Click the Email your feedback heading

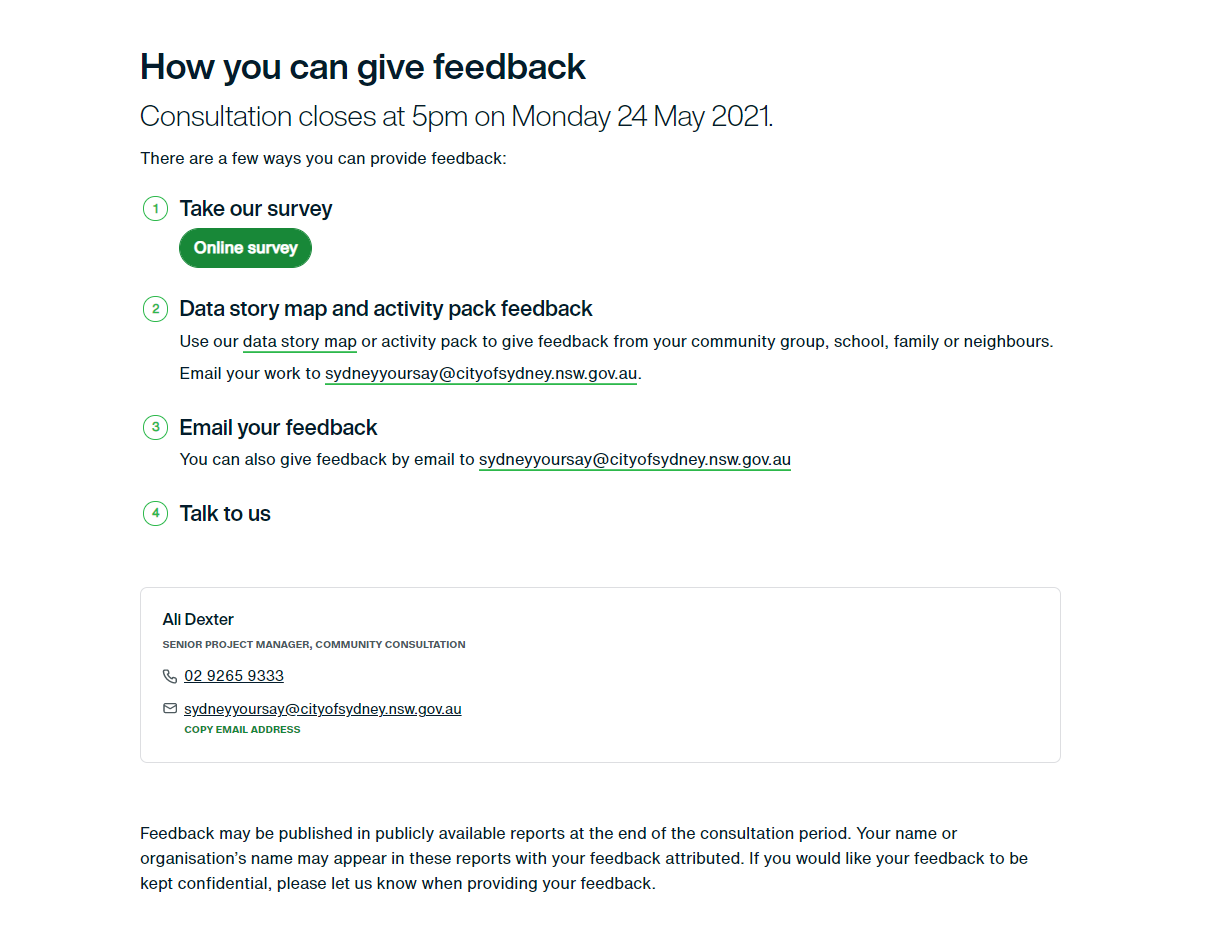point(278,428)
